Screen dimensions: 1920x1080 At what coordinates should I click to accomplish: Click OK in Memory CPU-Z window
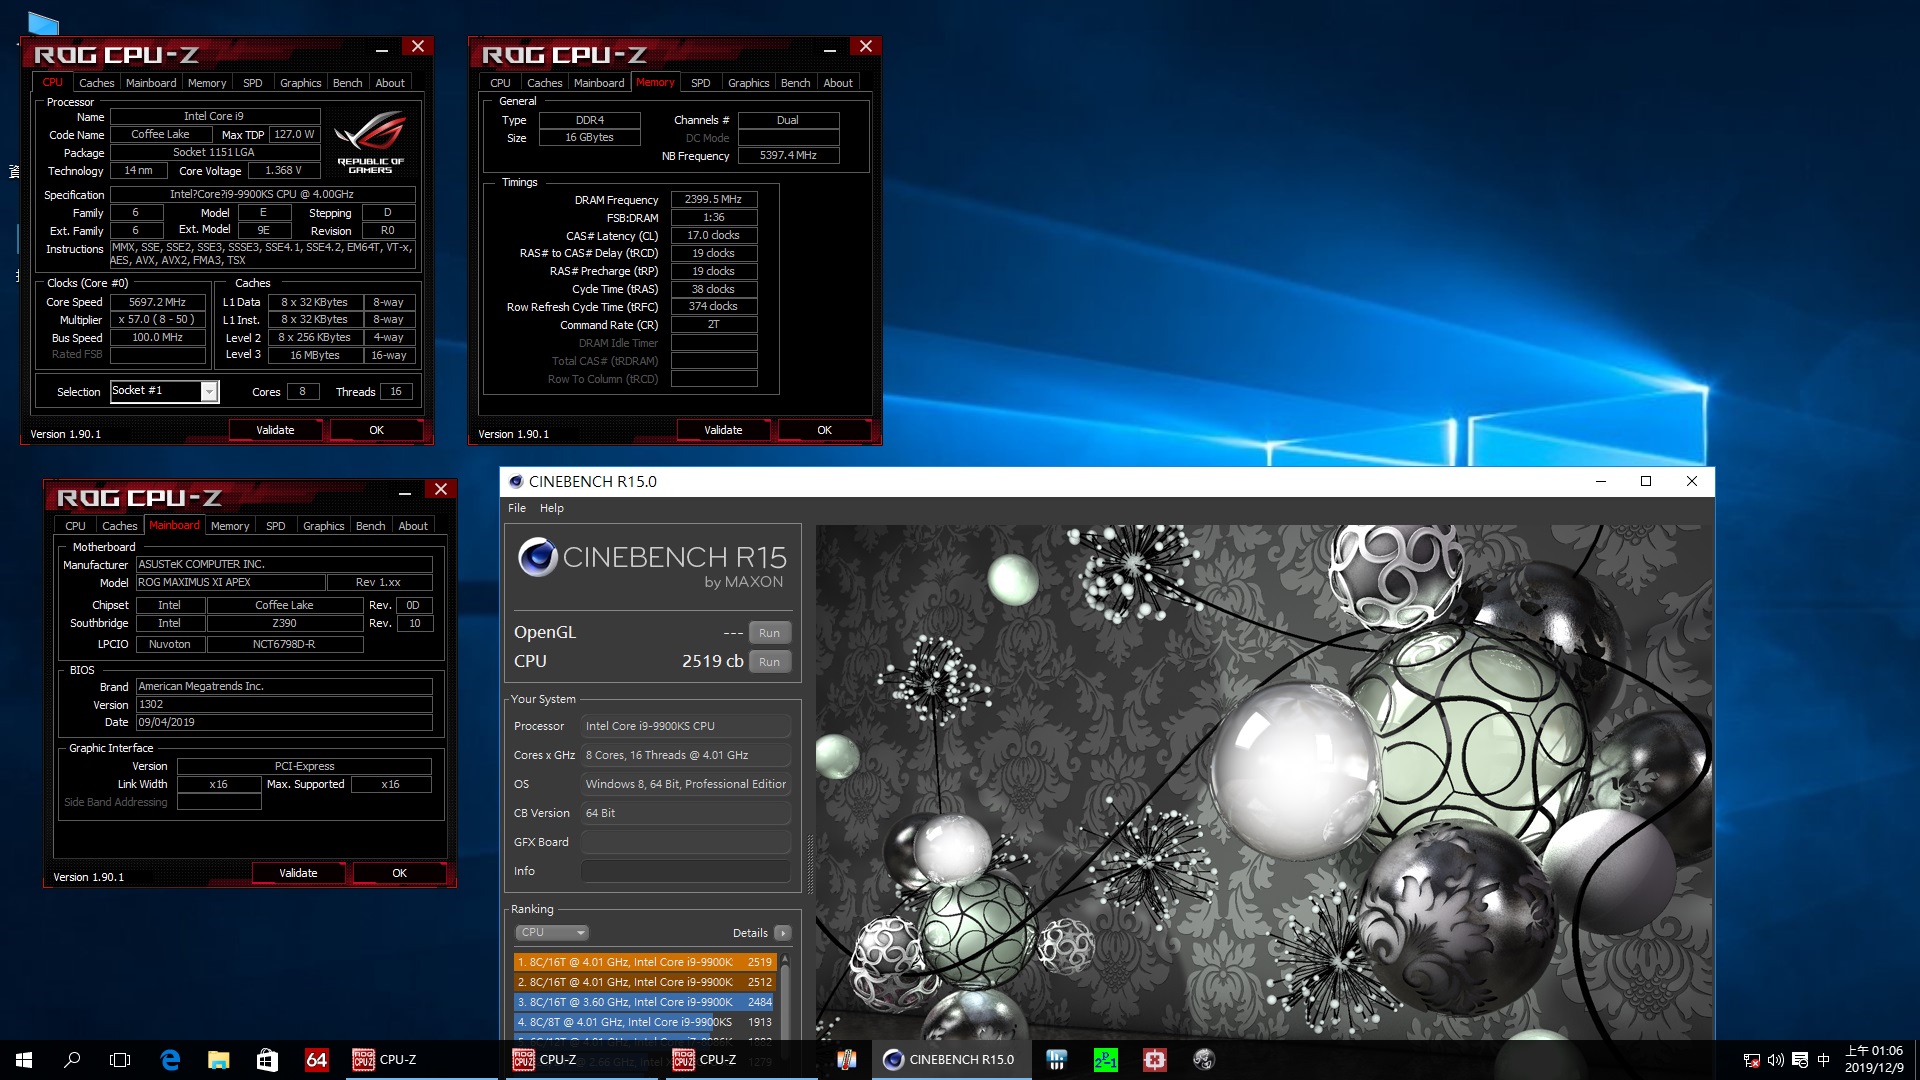[824, 430]
